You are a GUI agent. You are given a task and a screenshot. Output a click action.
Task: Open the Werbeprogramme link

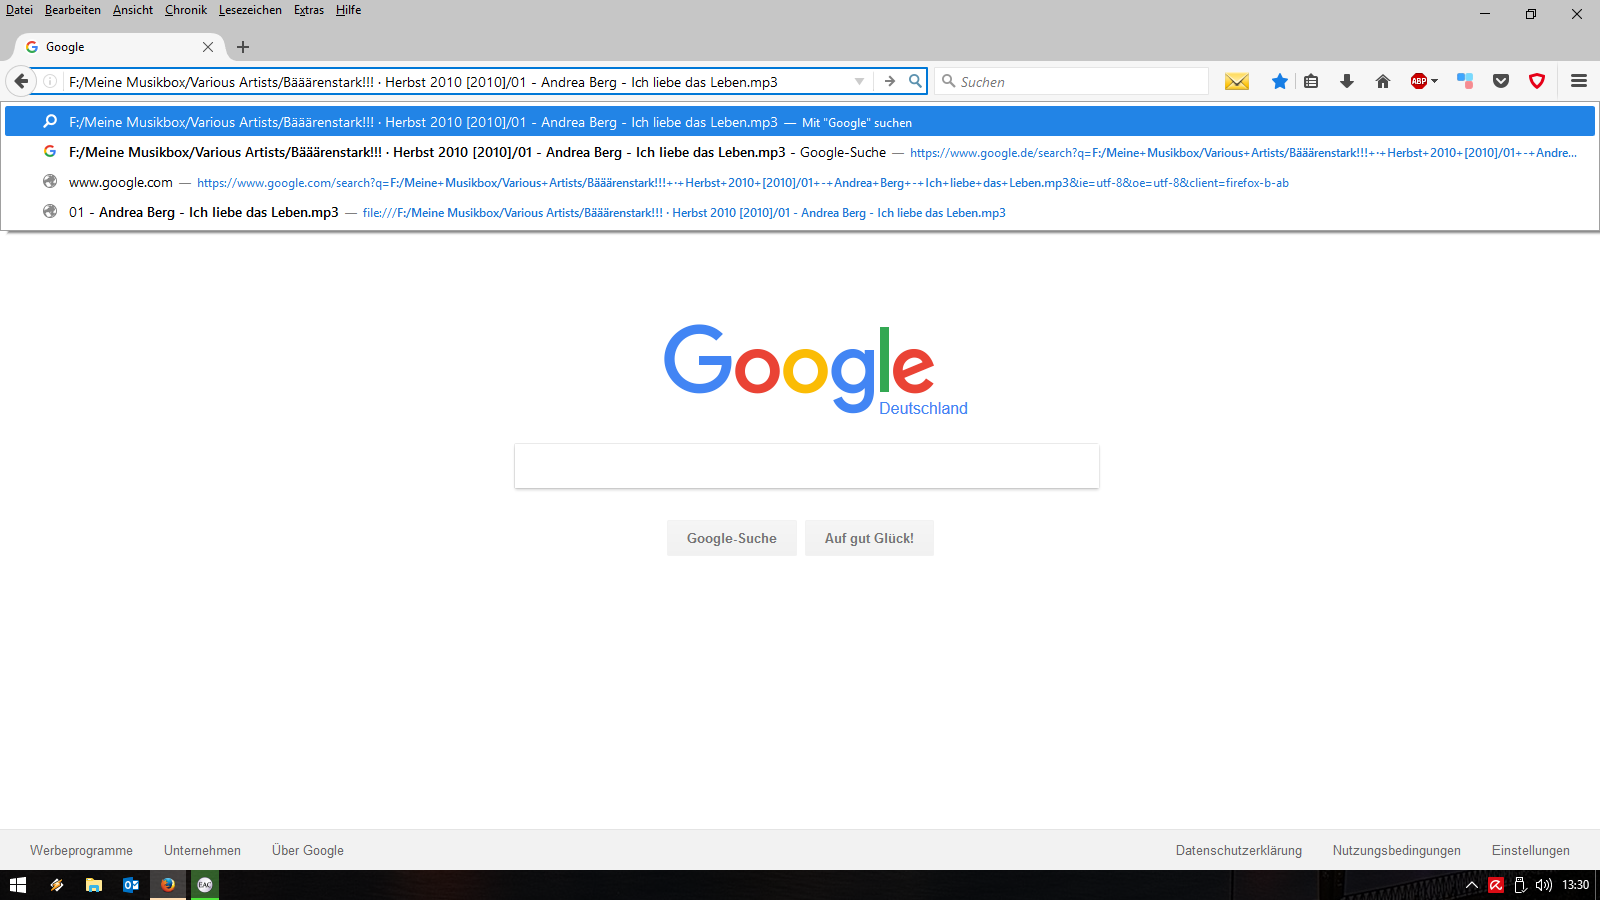[81, 851]
